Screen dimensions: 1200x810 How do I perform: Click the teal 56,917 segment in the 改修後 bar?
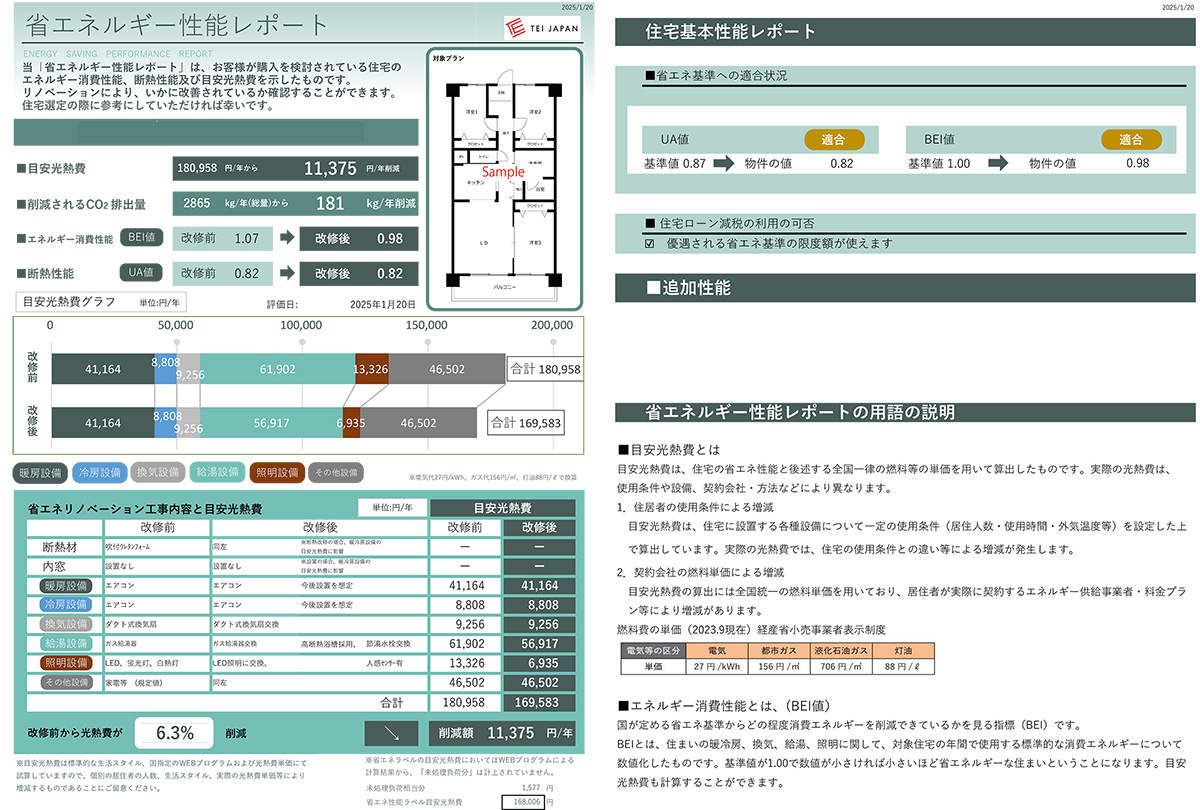pyautogui.click(x=272, y=423)
